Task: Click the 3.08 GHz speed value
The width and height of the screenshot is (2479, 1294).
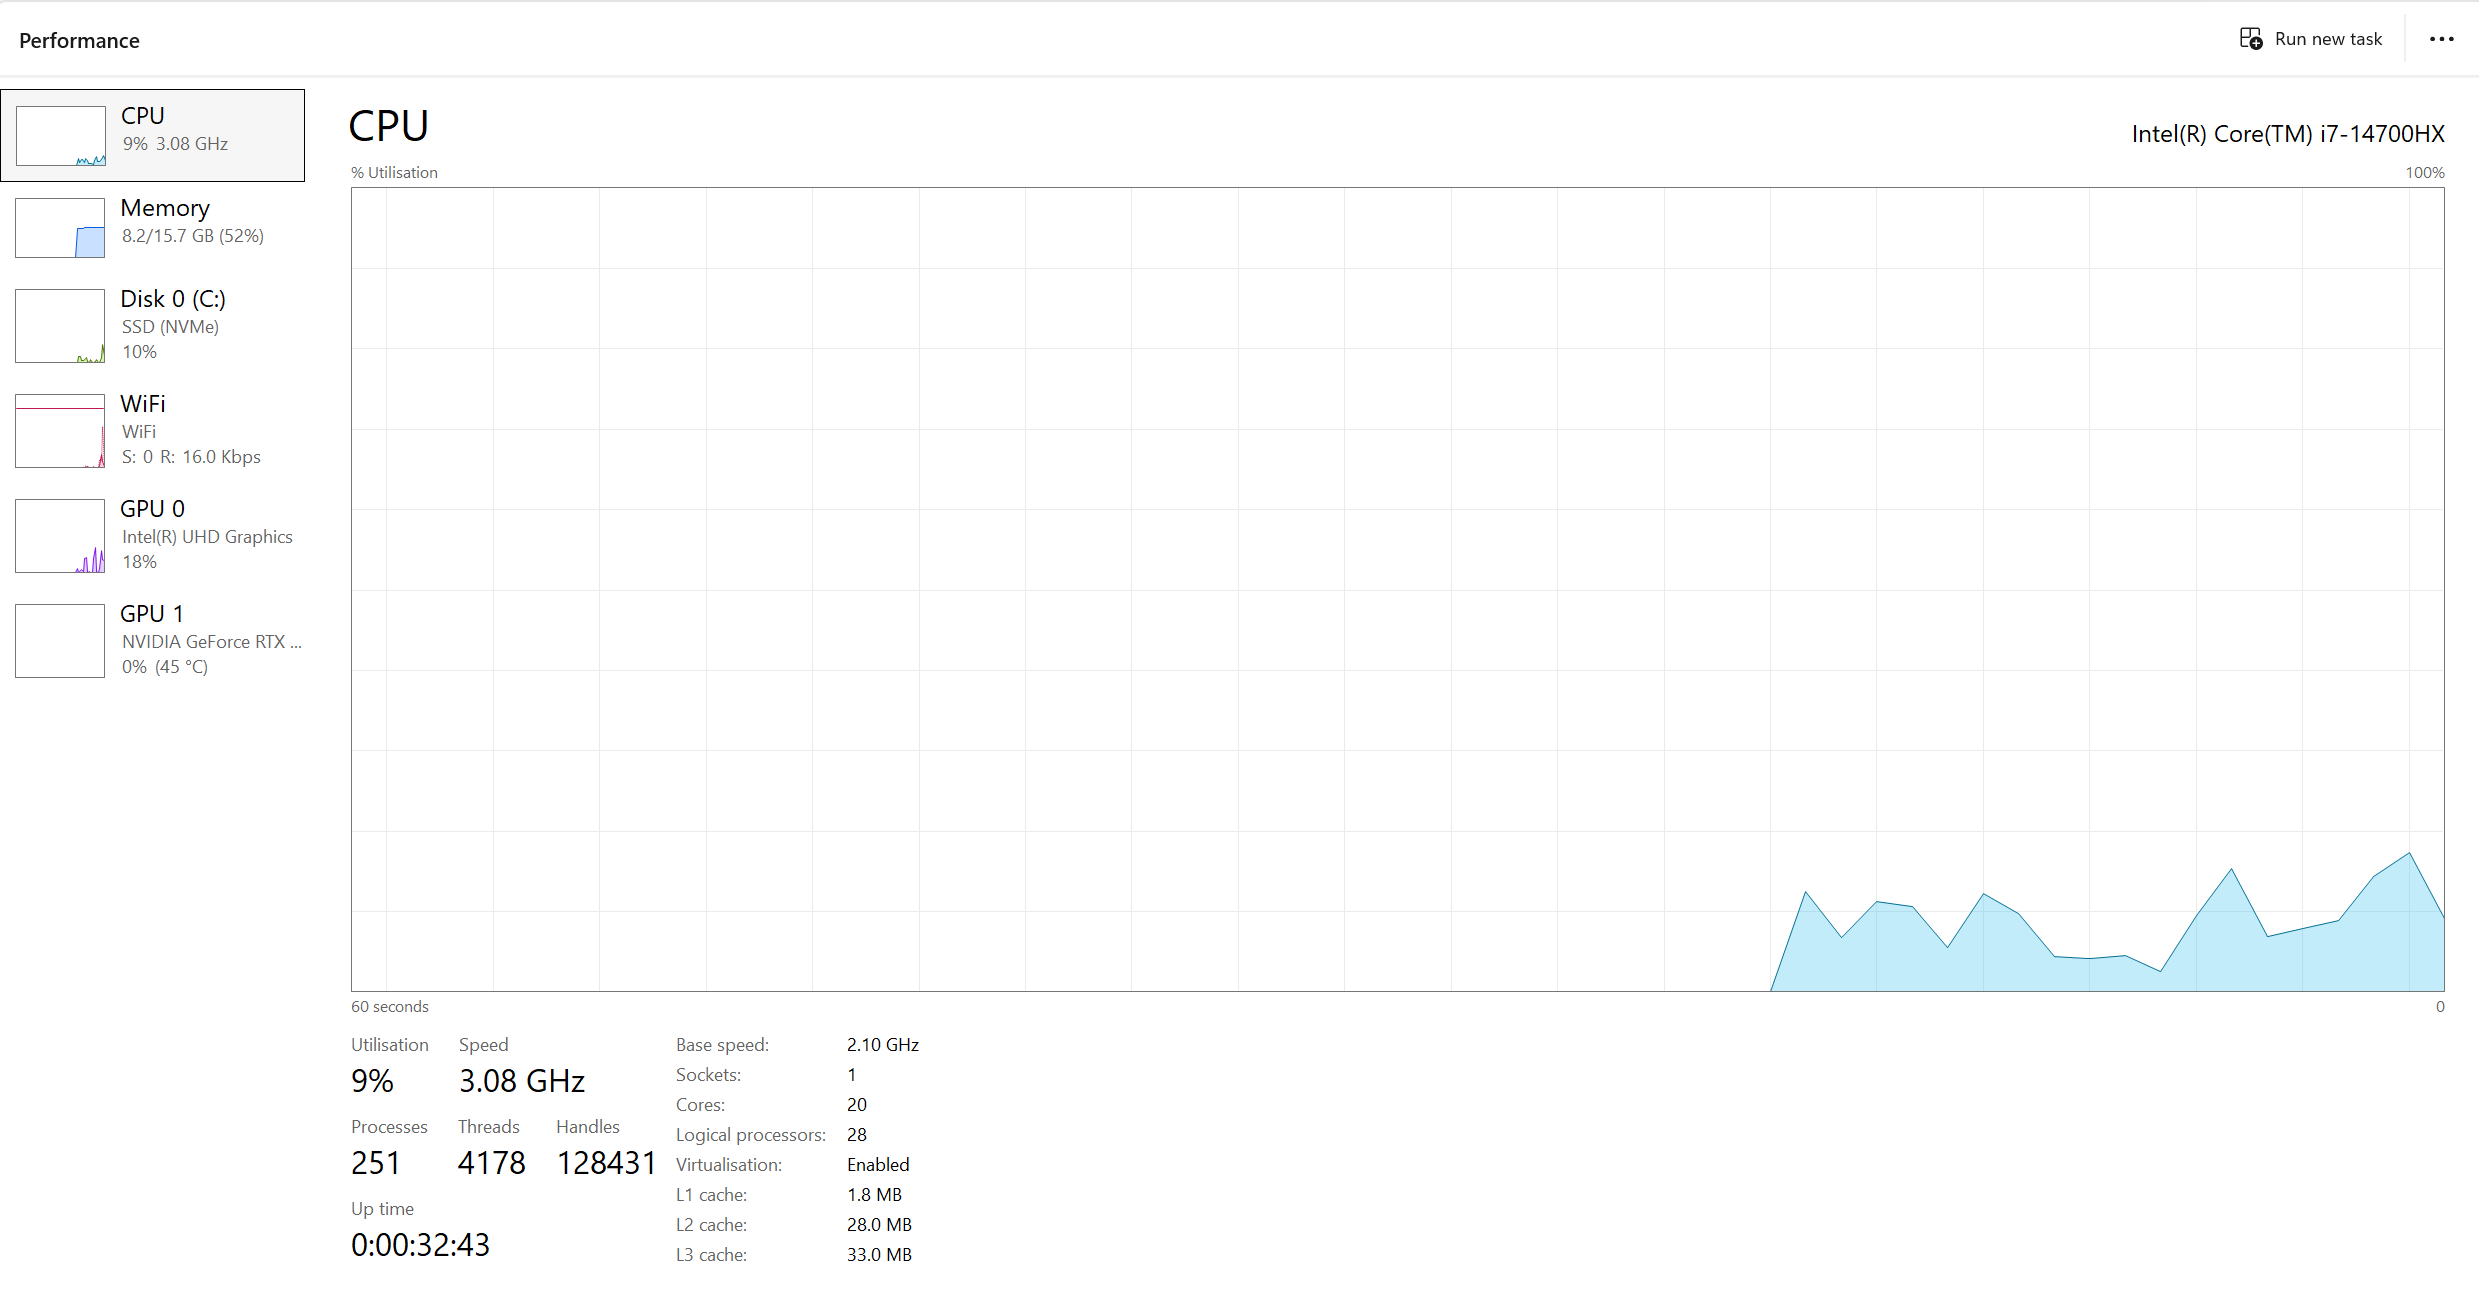Action: pos(521,1081)
